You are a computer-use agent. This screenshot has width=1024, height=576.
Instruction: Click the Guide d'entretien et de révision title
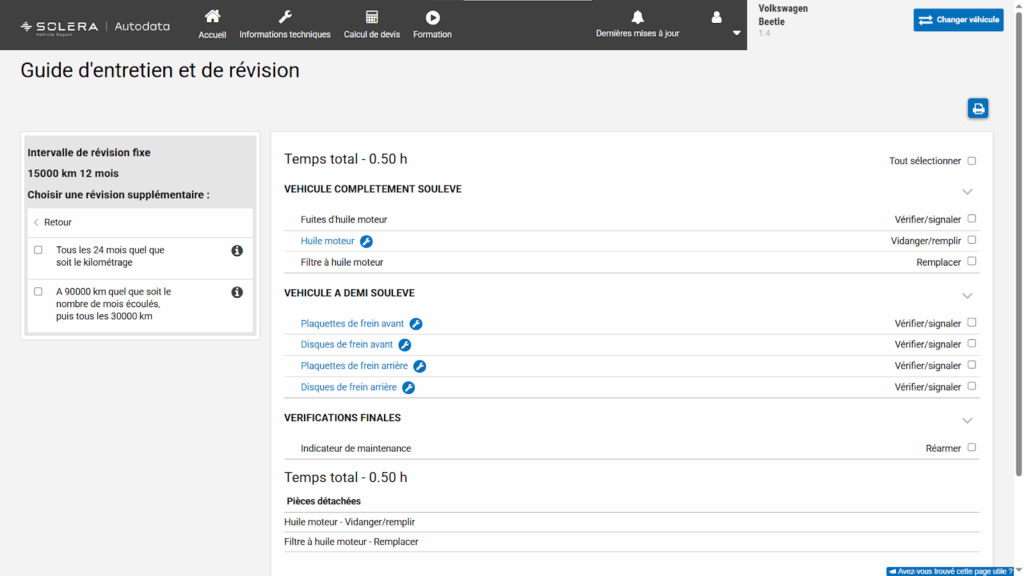(160, 71)
